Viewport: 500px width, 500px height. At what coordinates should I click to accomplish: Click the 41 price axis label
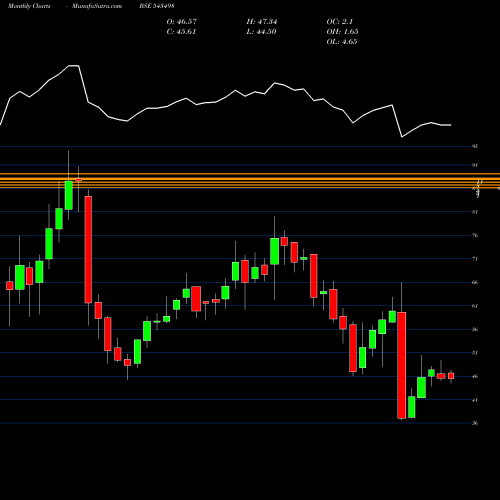click(x=475, y=400)
